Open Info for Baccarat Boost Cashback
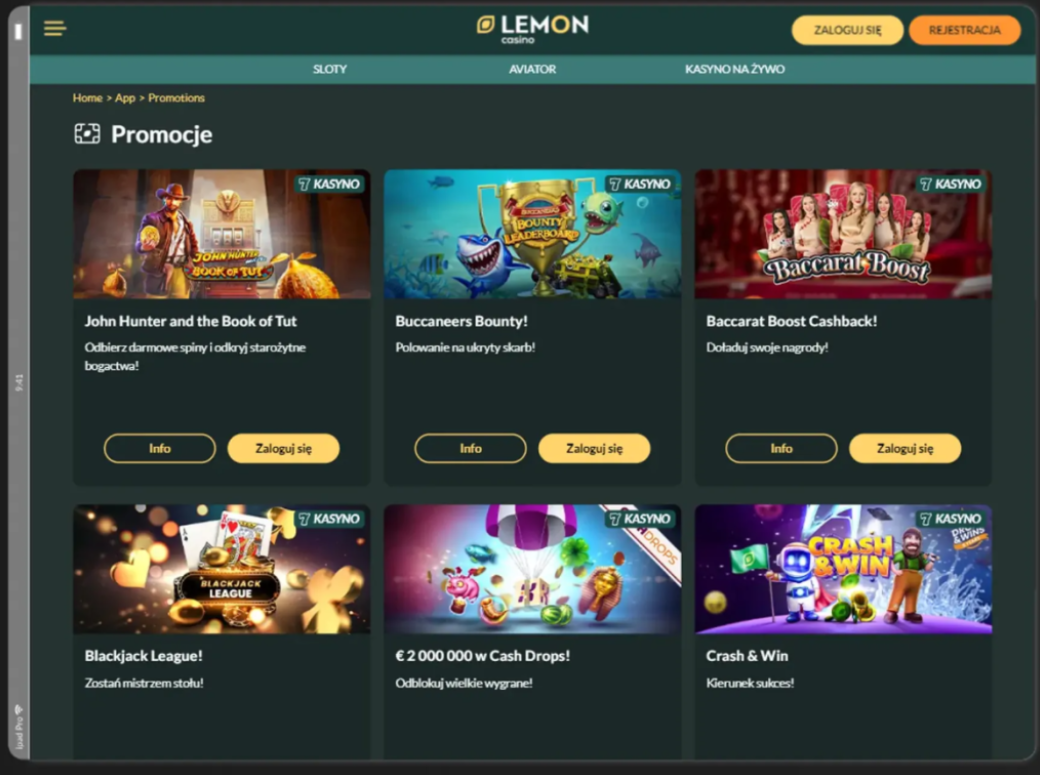The height and width of the screenshot is (775, 1040). 781,449
